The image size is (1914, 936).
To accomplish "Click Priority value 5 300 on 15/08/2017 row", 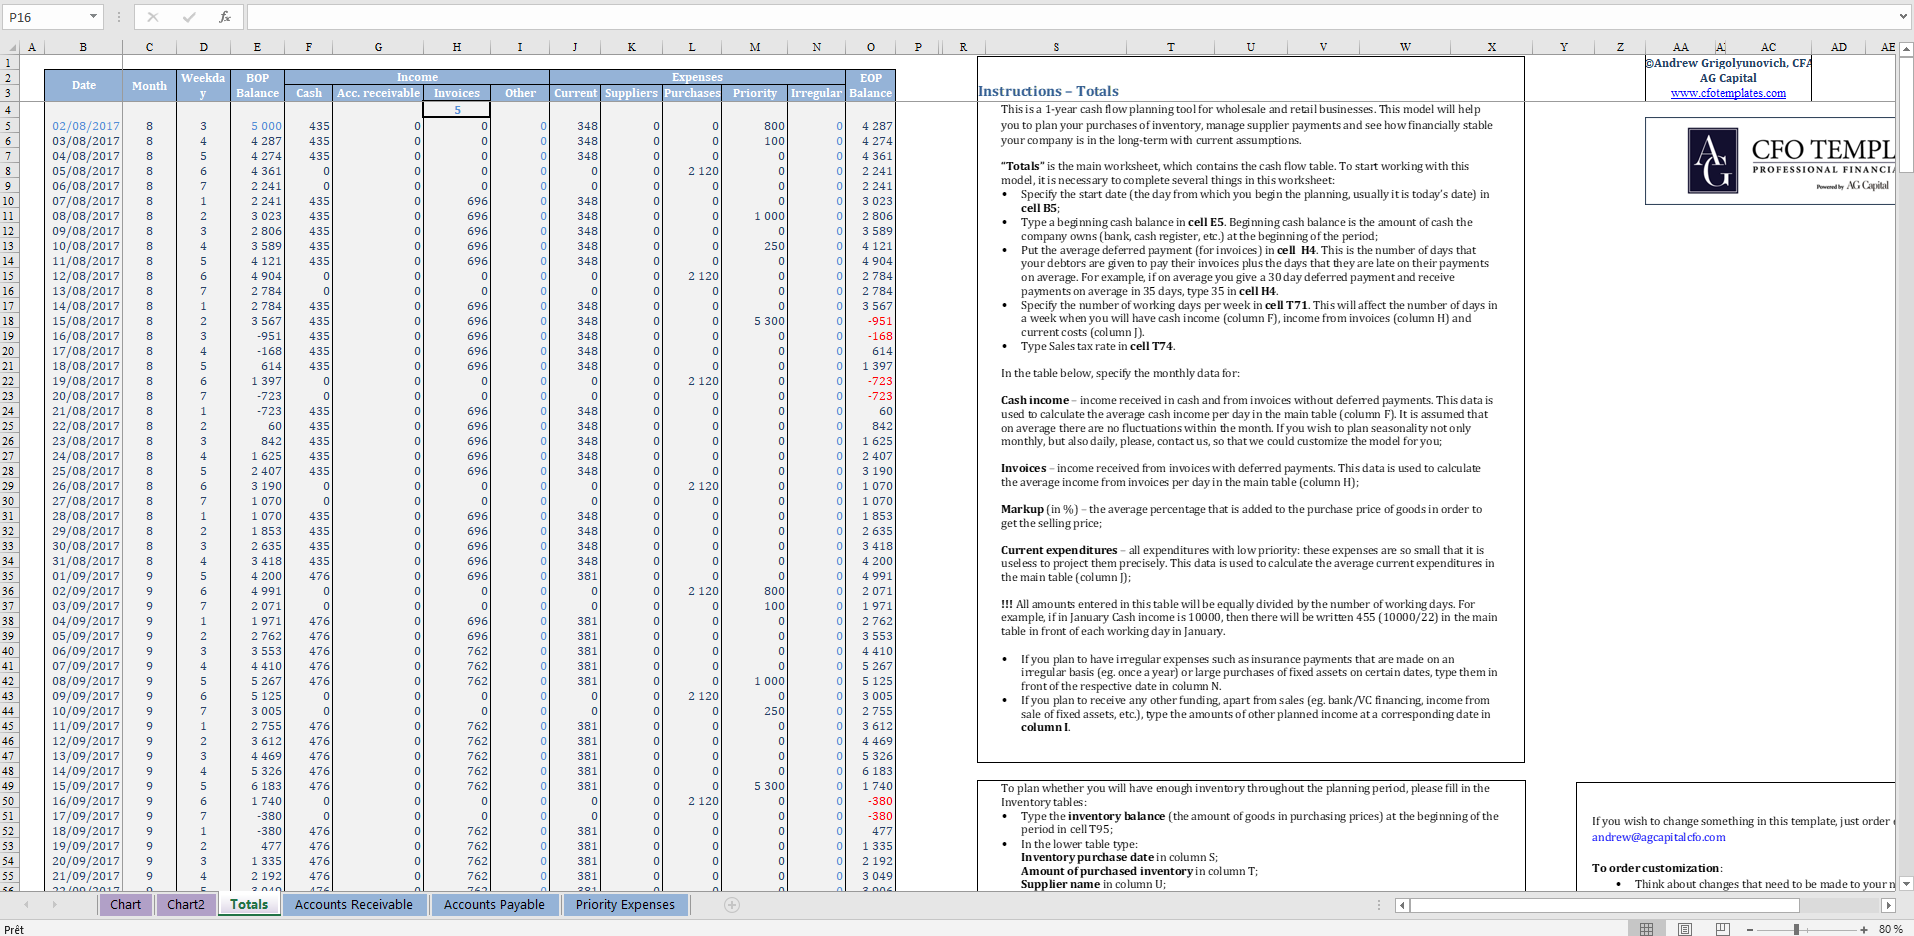I will tap(755, 321).
